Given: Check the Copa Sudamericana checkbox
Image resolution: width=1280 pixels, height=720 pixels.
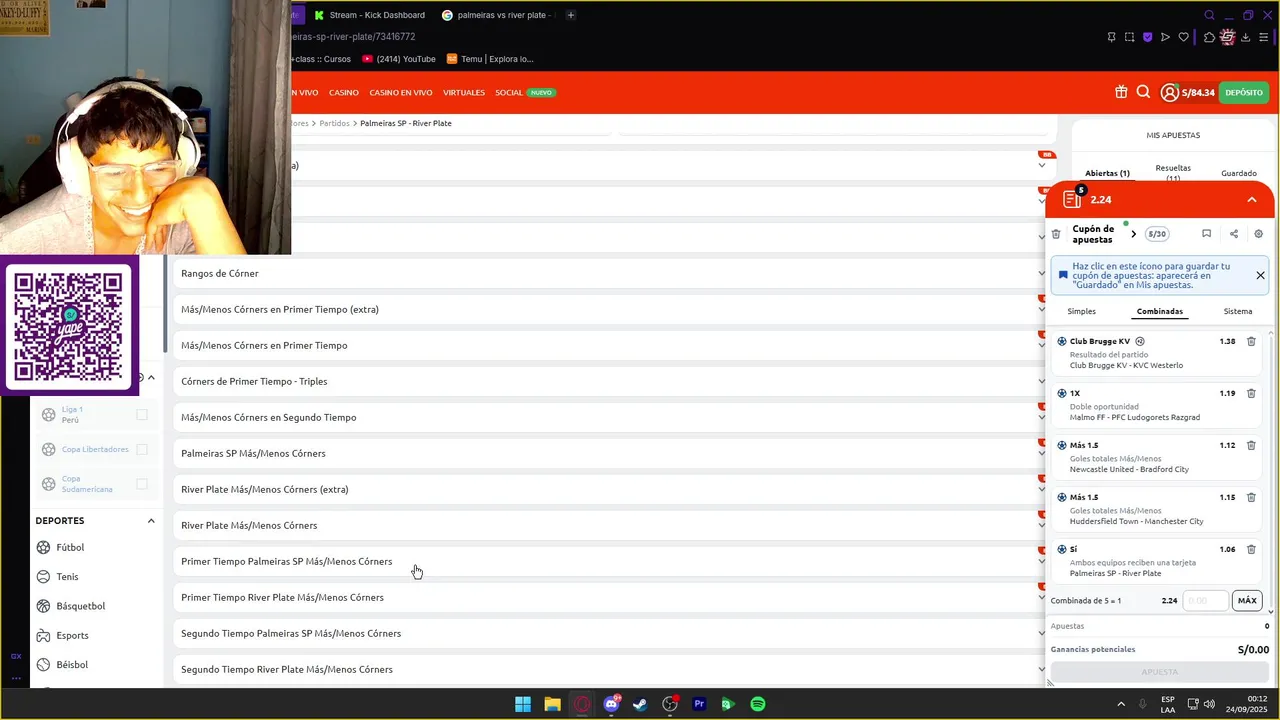Looking at the screenshot, I should click(142, 484).
